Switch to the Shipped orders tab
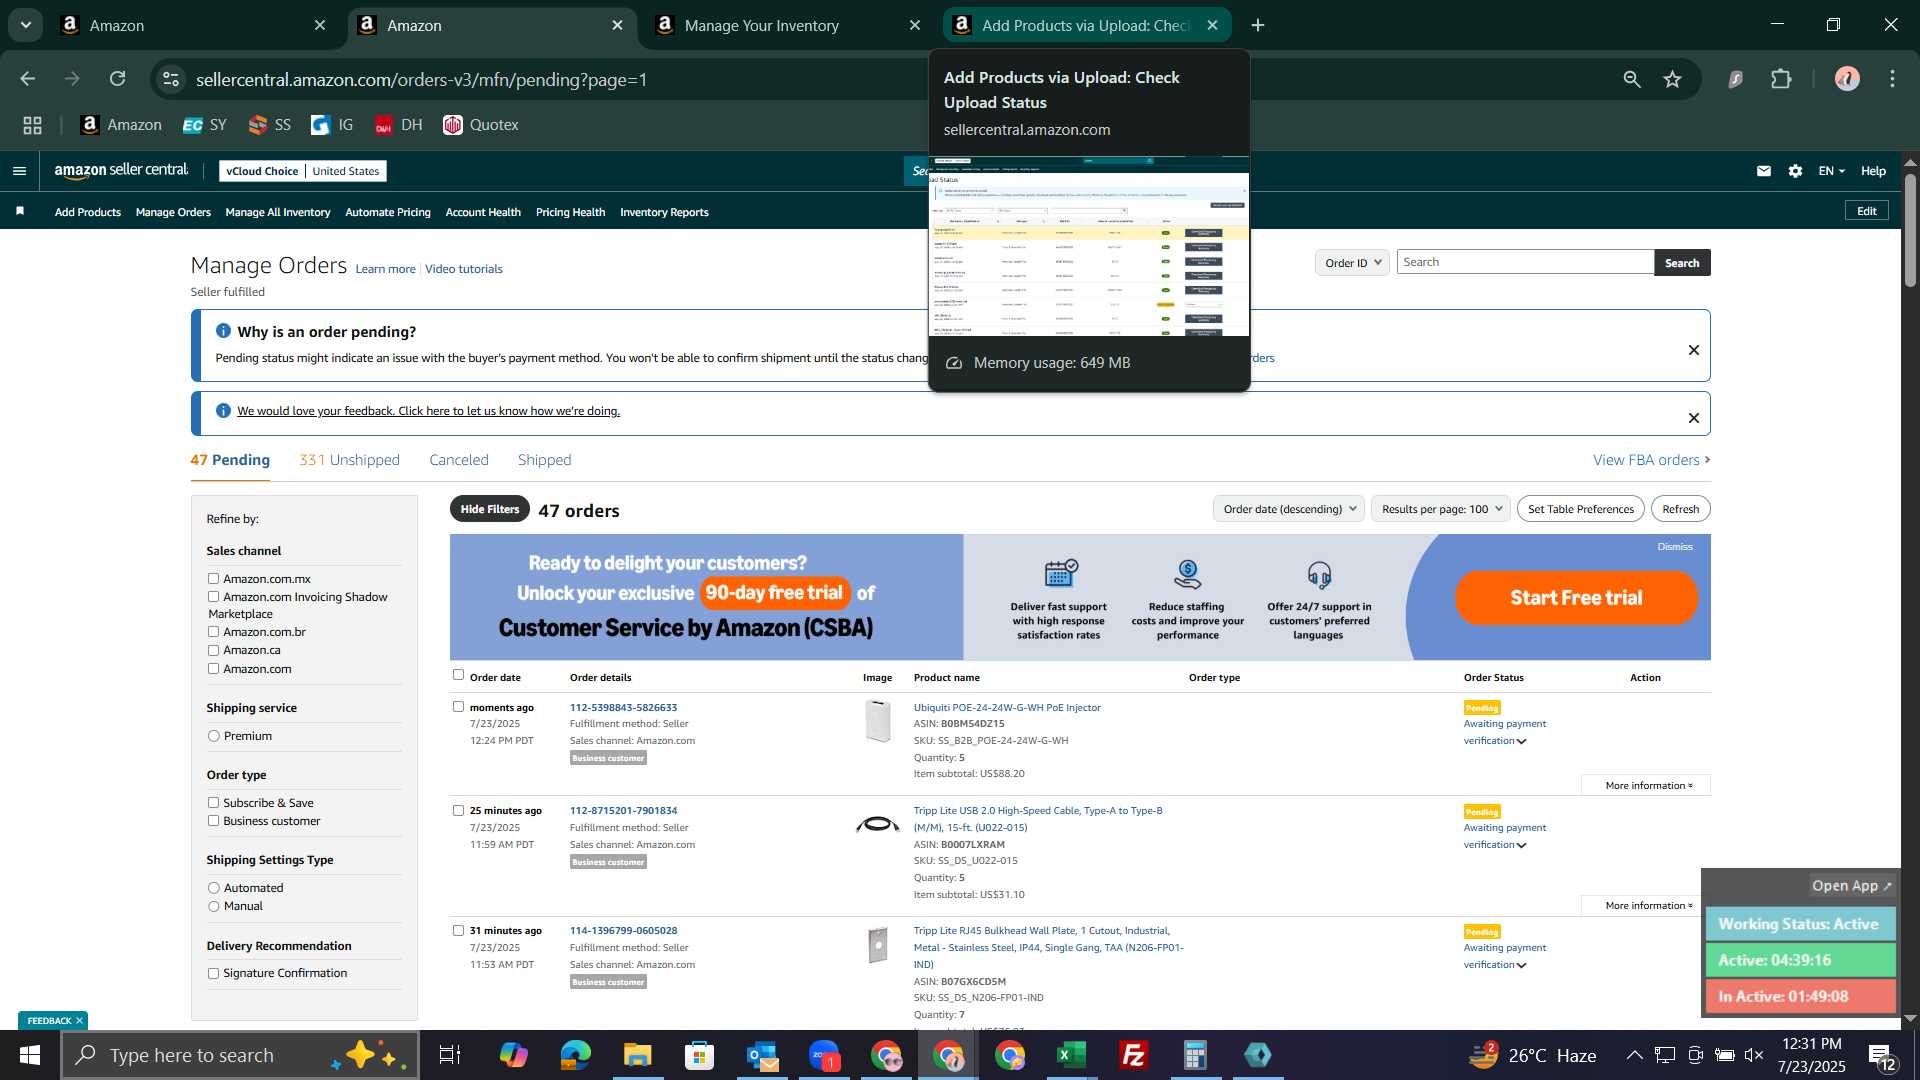Screen dimensions: 1920x1080 [x=545, y=460]
